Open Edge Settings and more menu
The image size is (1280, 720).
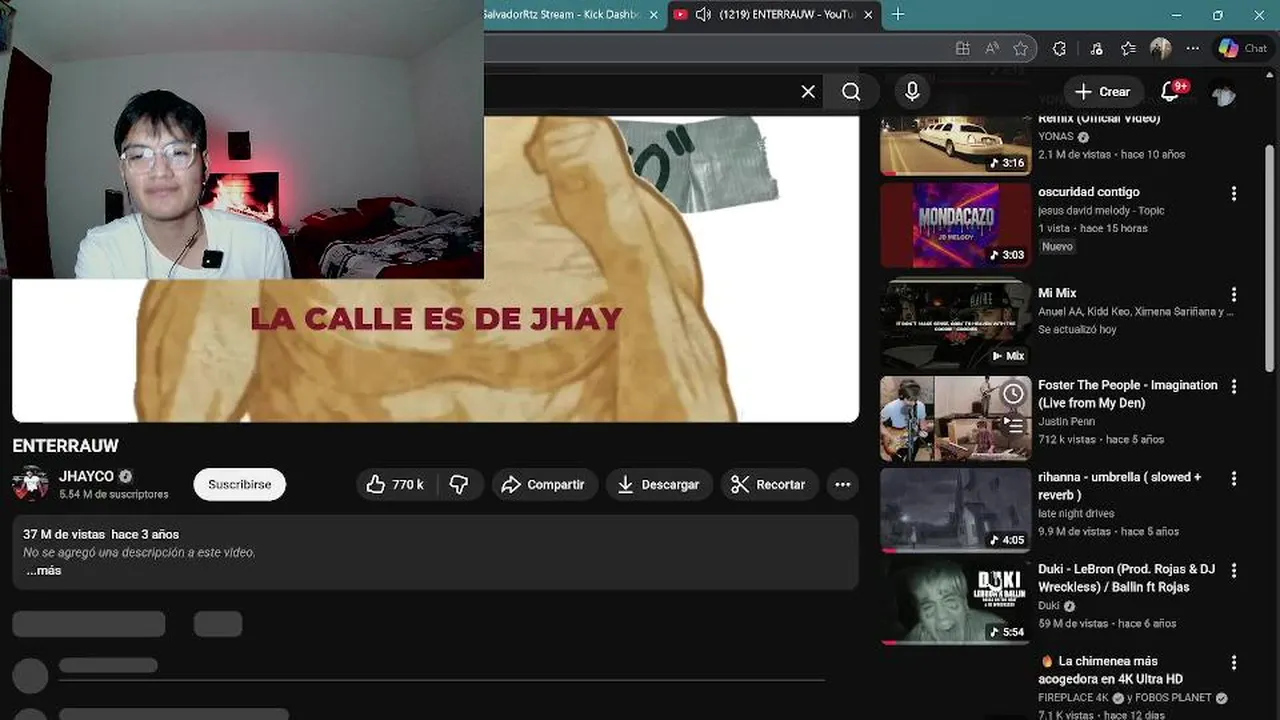click(x=1193, y=48)
